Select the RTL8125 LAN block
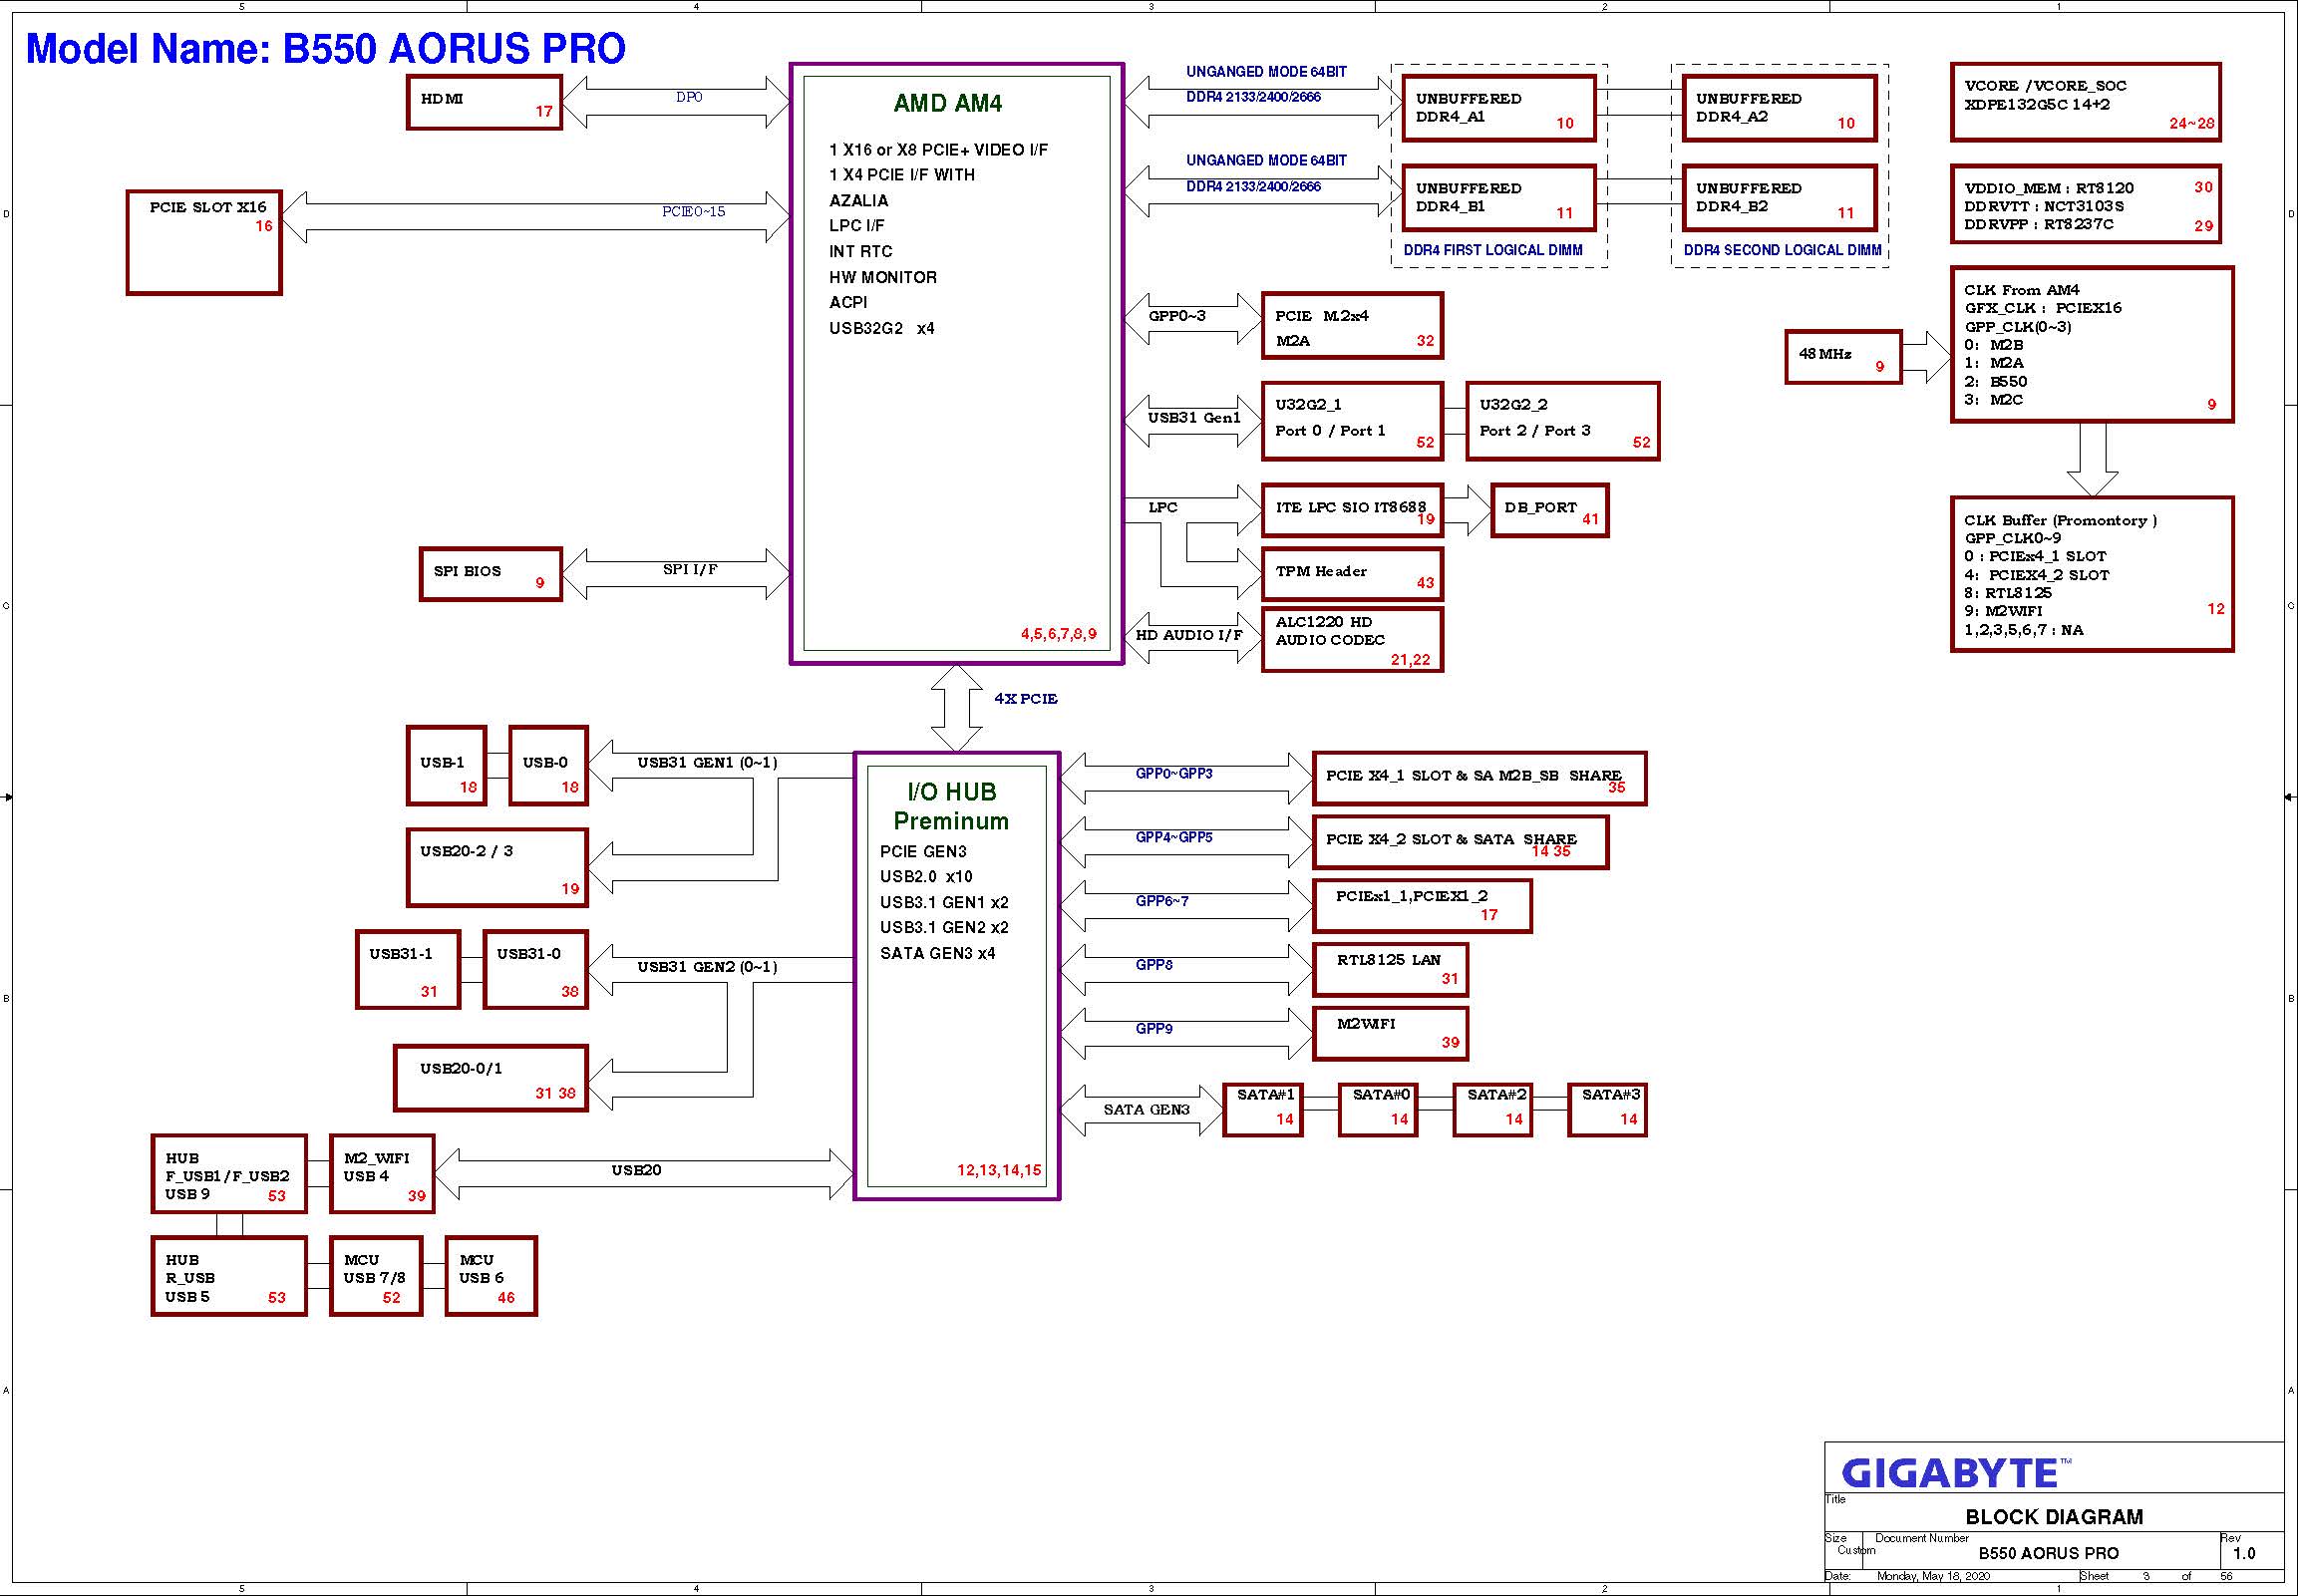The width and height of the screenshot is (2298, 1596). pos(1390,970)
